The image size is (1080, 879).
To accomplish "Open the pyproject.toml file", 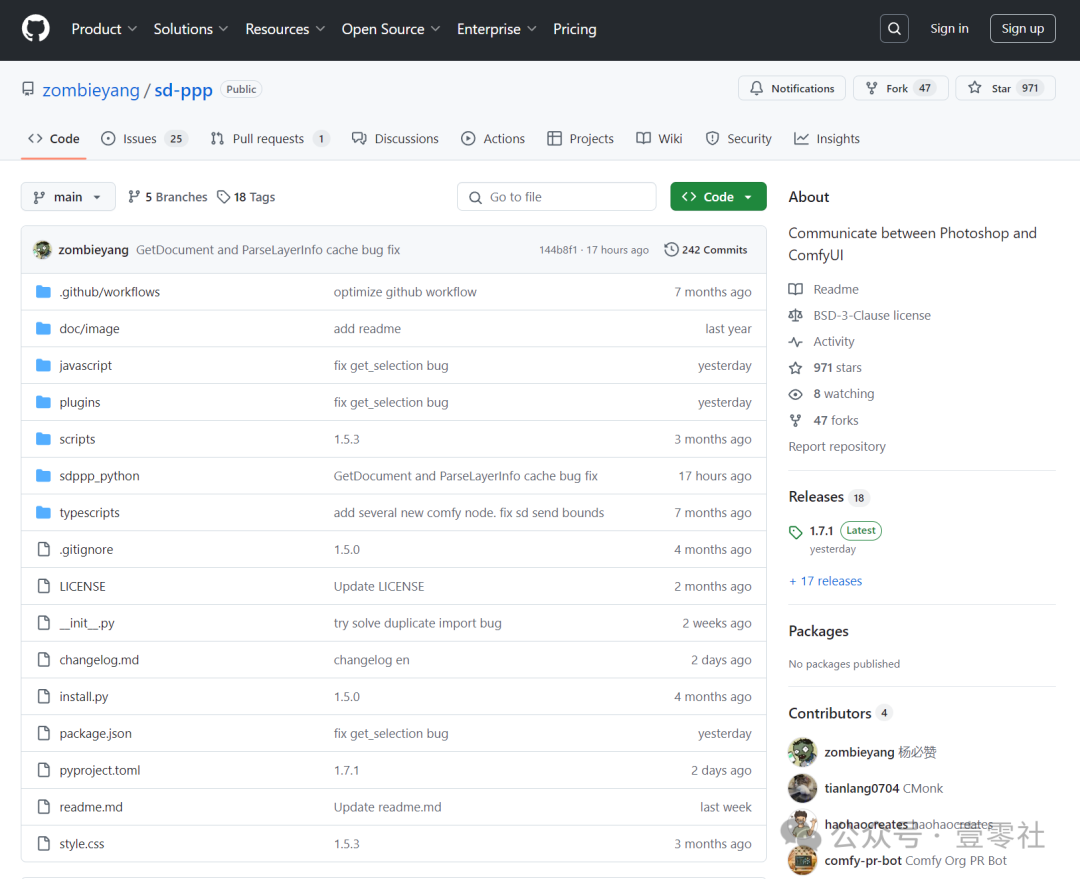I will 100,770.
